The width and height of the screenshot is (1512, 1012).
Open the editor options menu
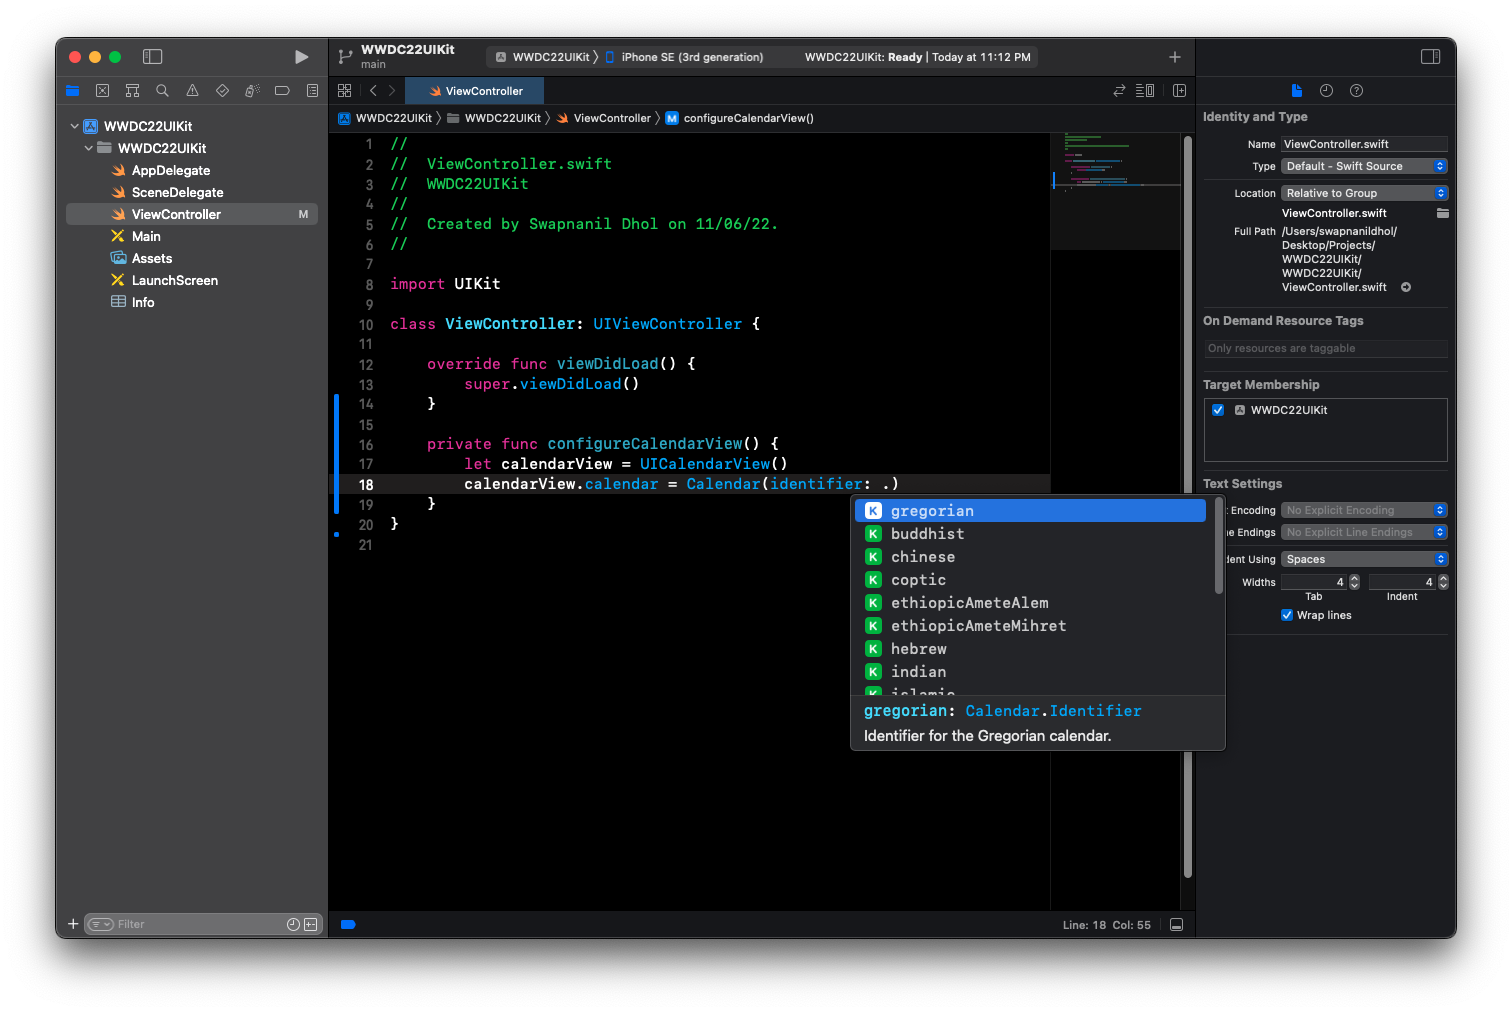1145,91
